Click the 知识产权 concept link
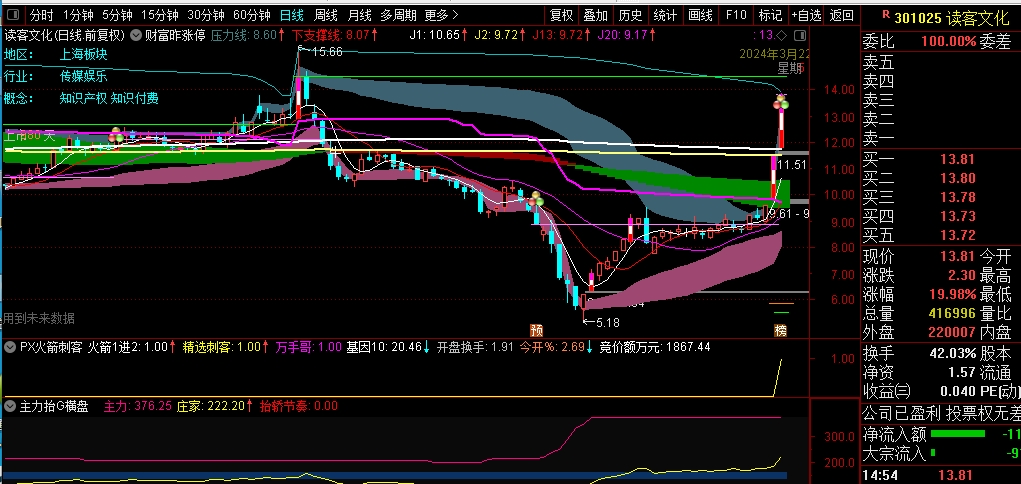1021x484 pixels. coord(83,98)
